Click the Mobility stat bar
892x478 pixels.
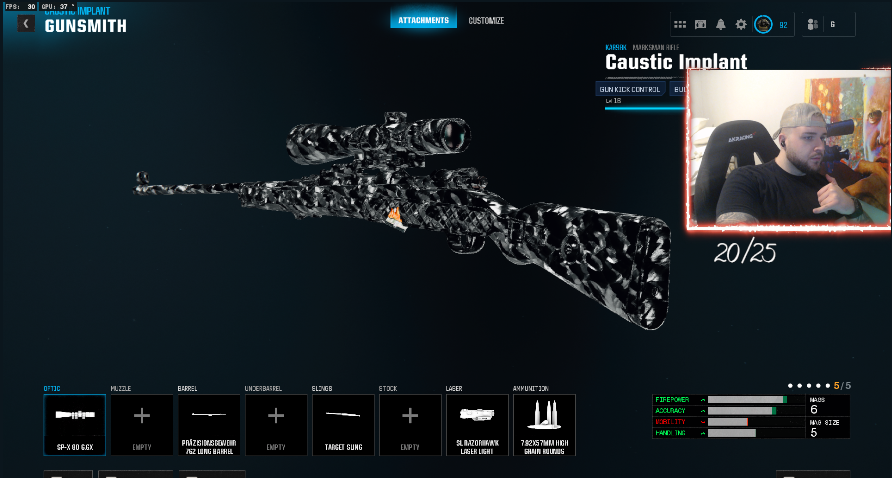[755, 422]
